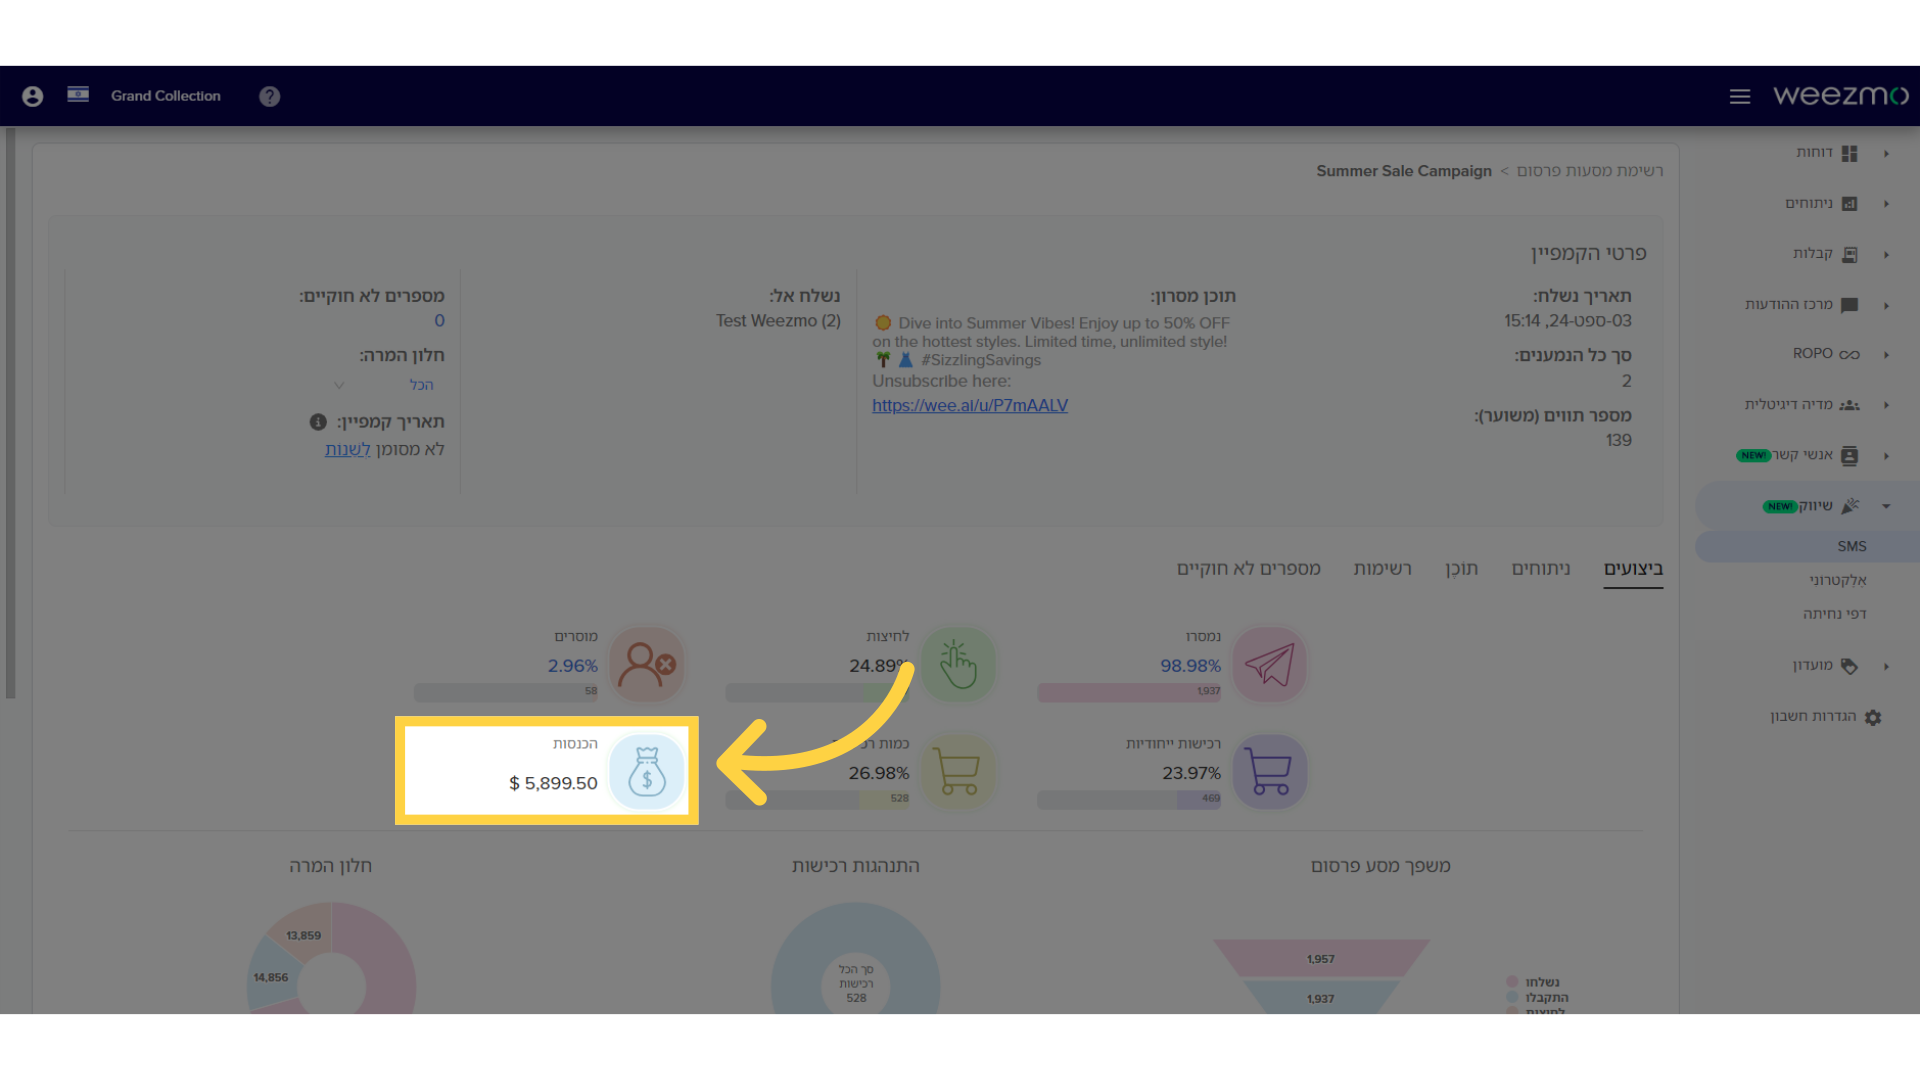Select דפי נחיתה in the submenu
The image size is (1920, 1080).
click(1834, 614)
